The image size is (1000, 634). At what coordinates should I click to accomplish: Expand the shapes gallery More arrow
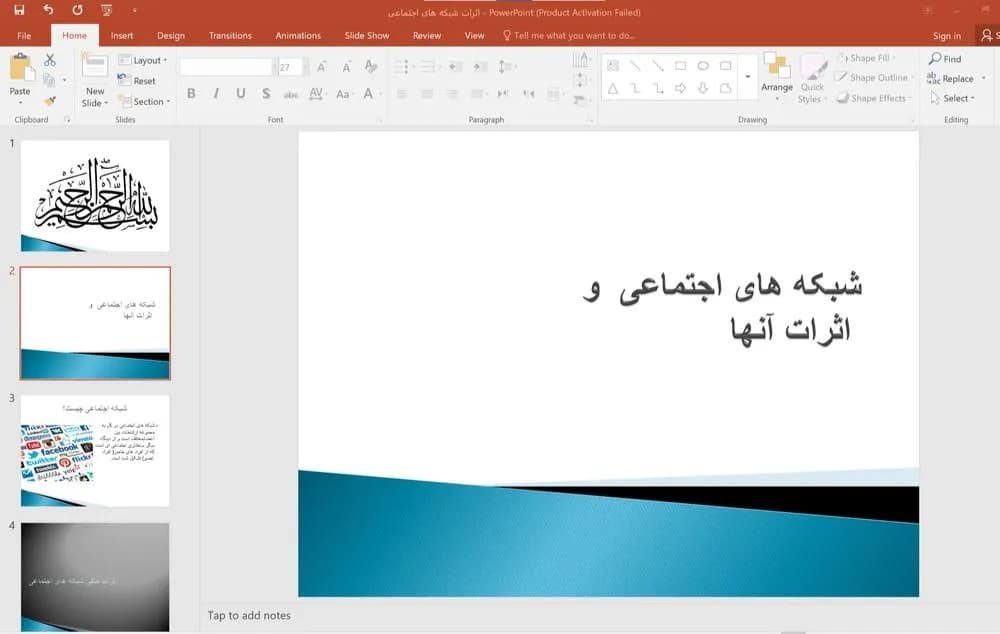pos(747,77)
